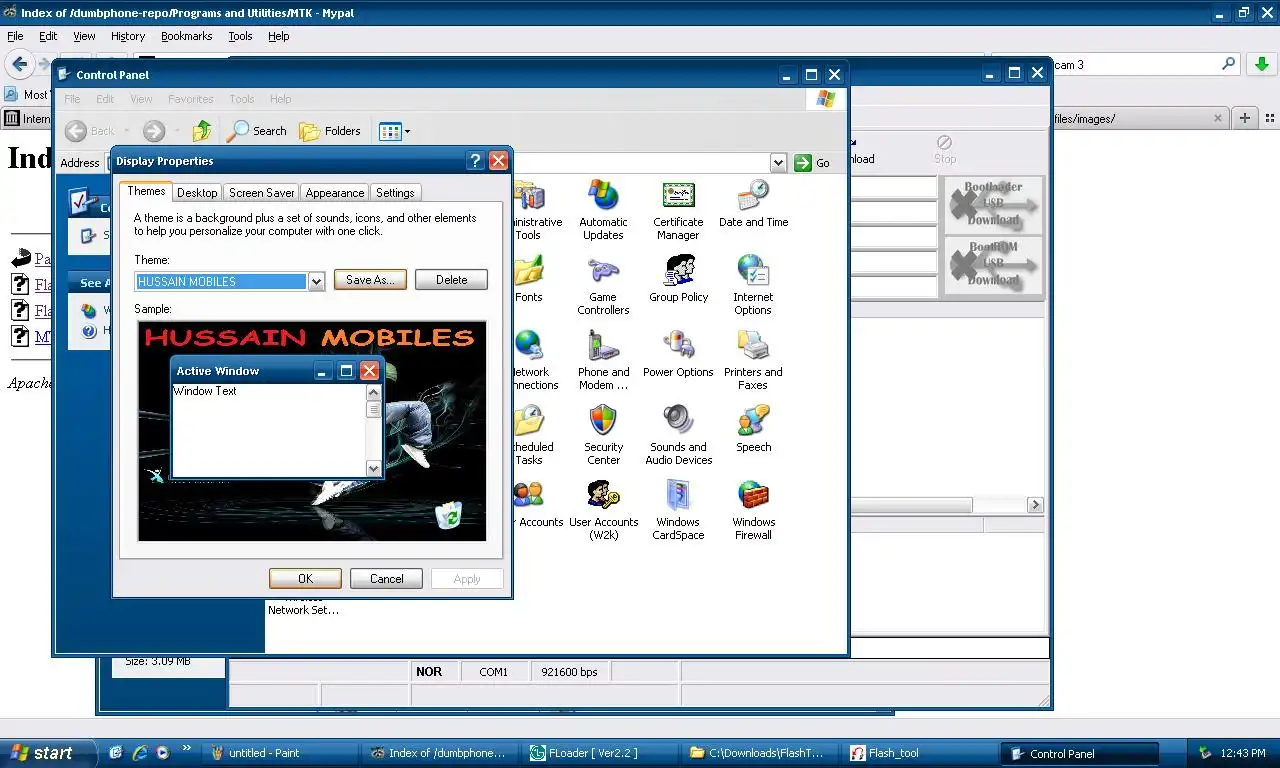Open the Windows CardSpace icon

(678, 510)
